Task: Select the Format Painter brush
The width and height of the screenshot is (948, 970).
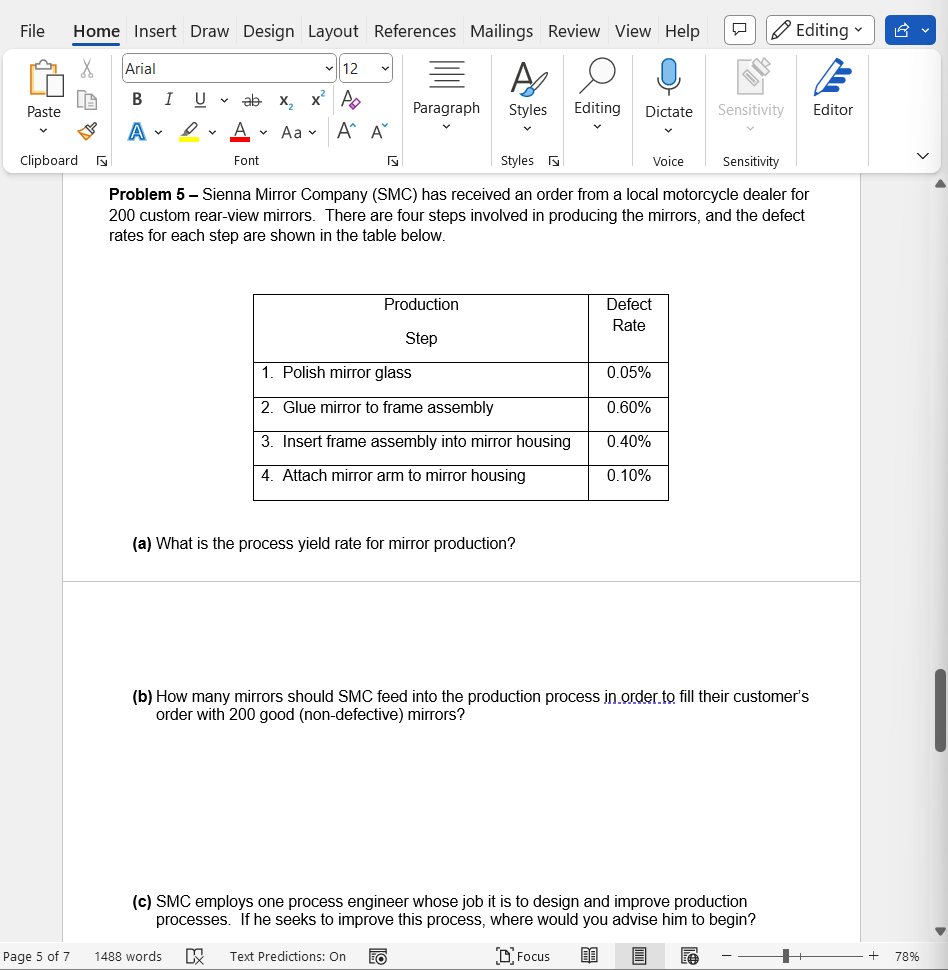Action: tap(87, 131)
